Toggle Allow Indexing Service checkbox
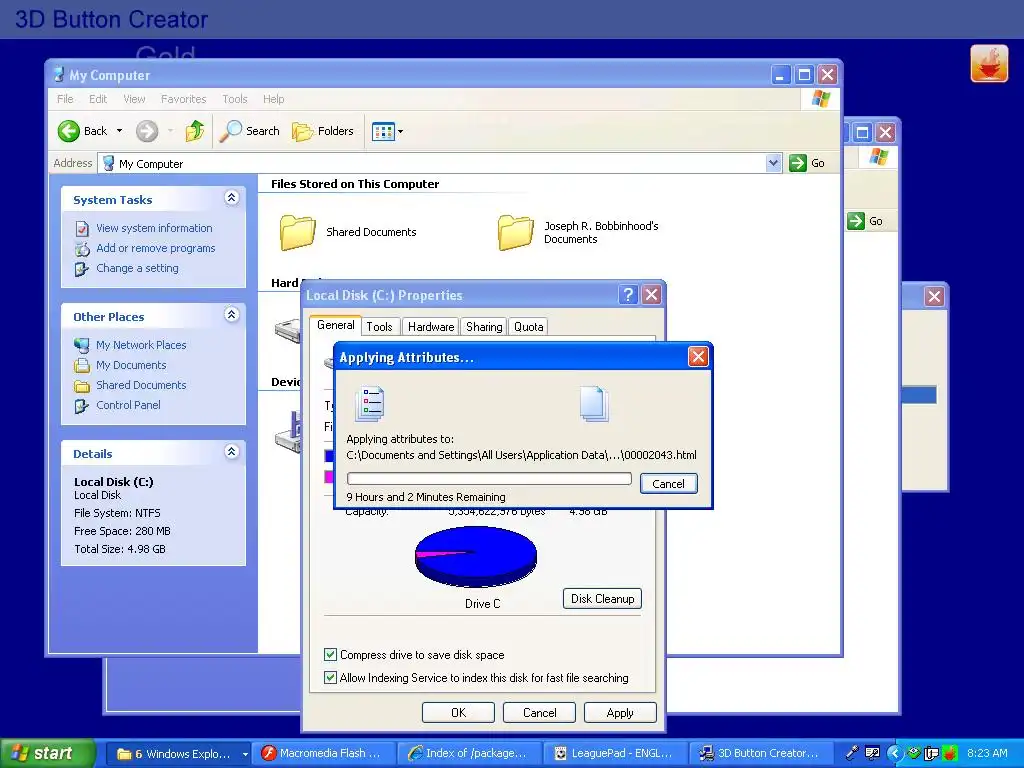 [330, 677]
